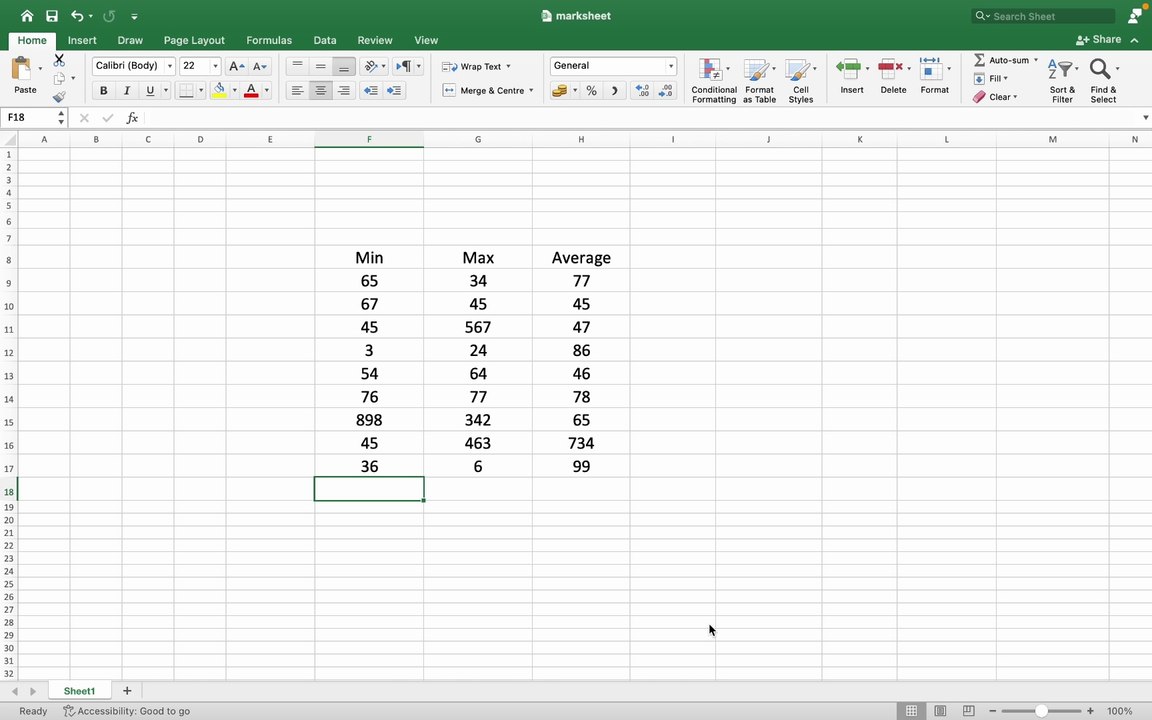Set bottom vertical alignment

[344, 66]
